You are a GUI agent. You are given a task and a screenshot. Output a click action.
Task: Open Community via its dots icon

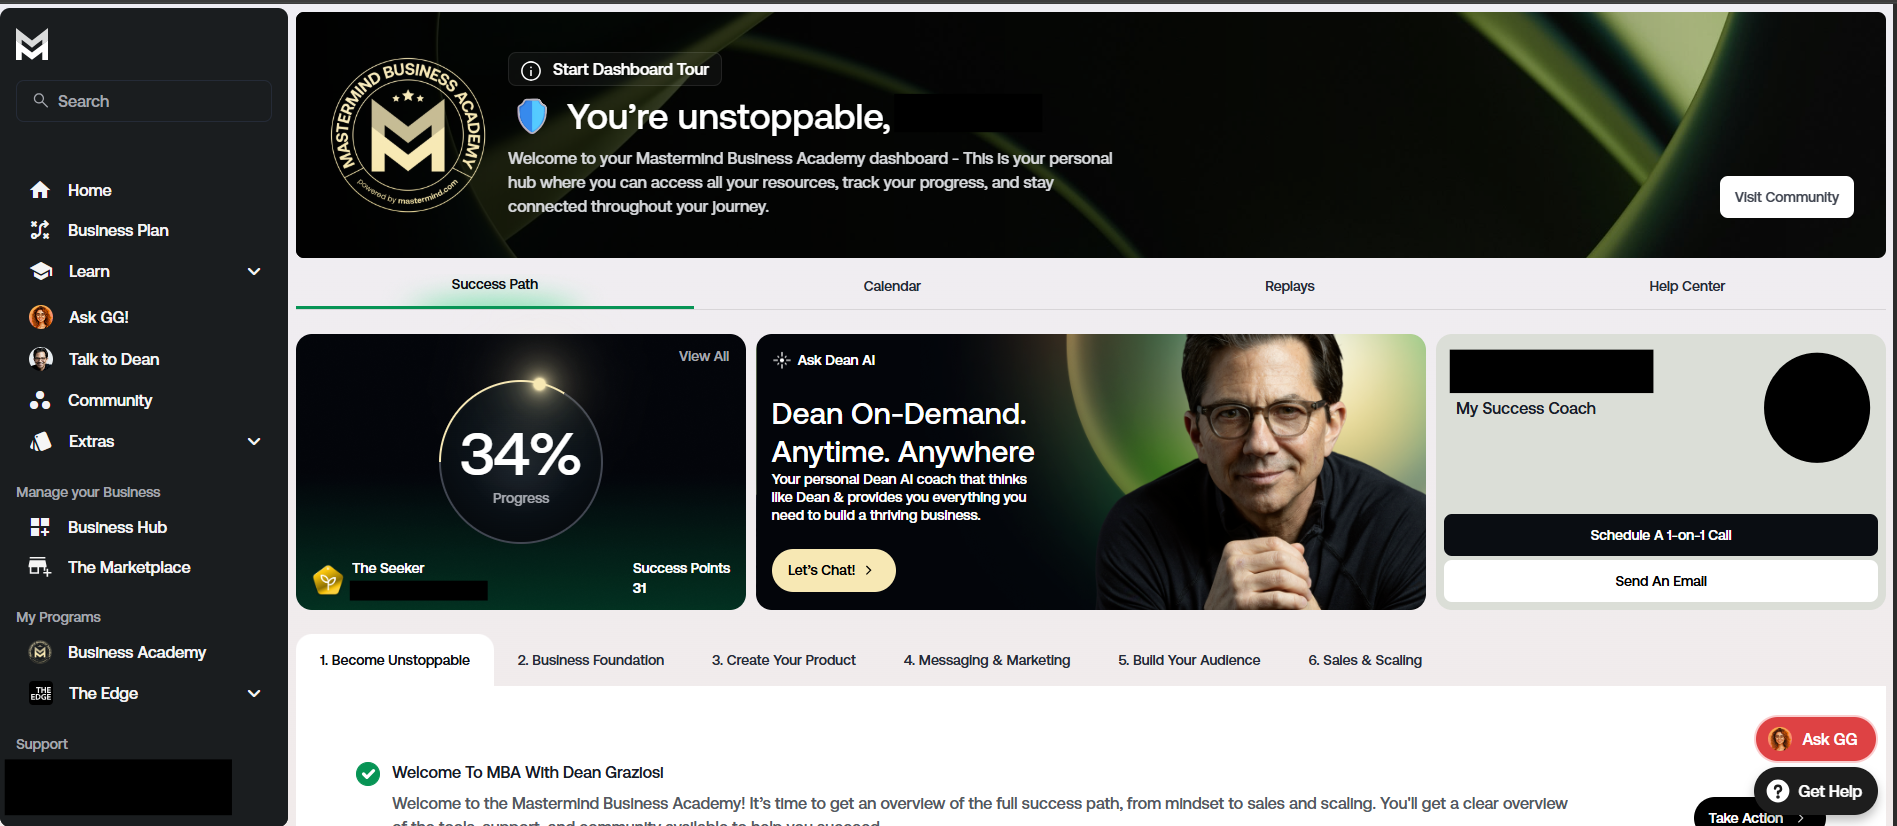click(40, 400)
